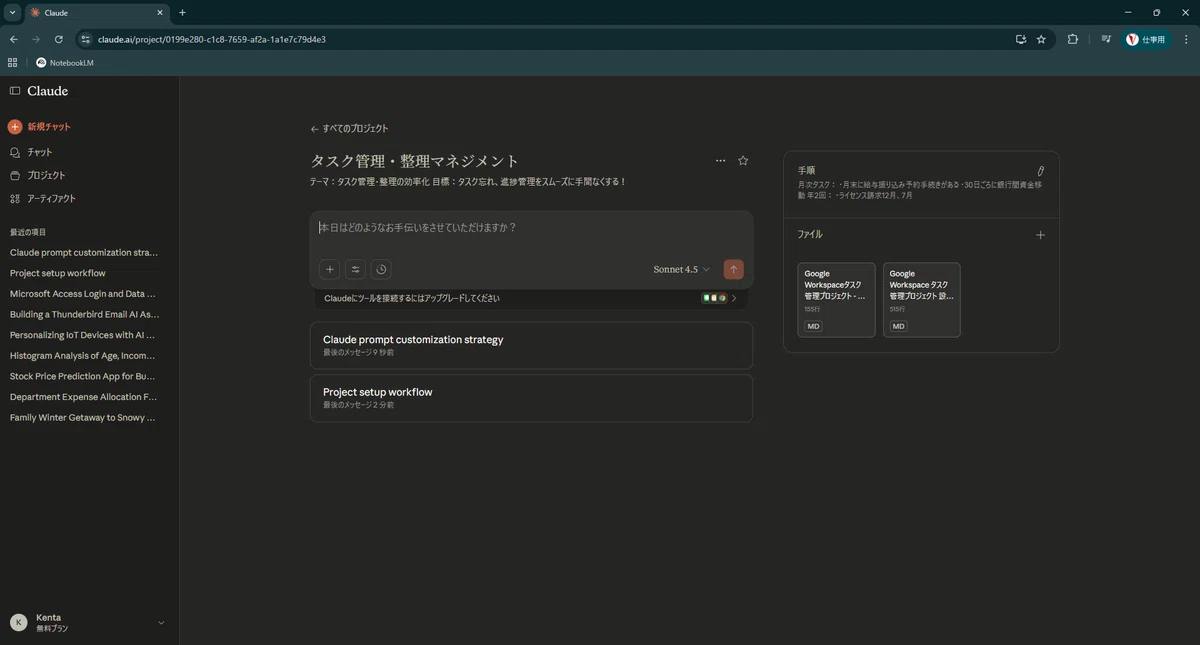Expand the tool connection banner chevron
The height and width of the screenshot is (645, 1200).
coord(735,298)
